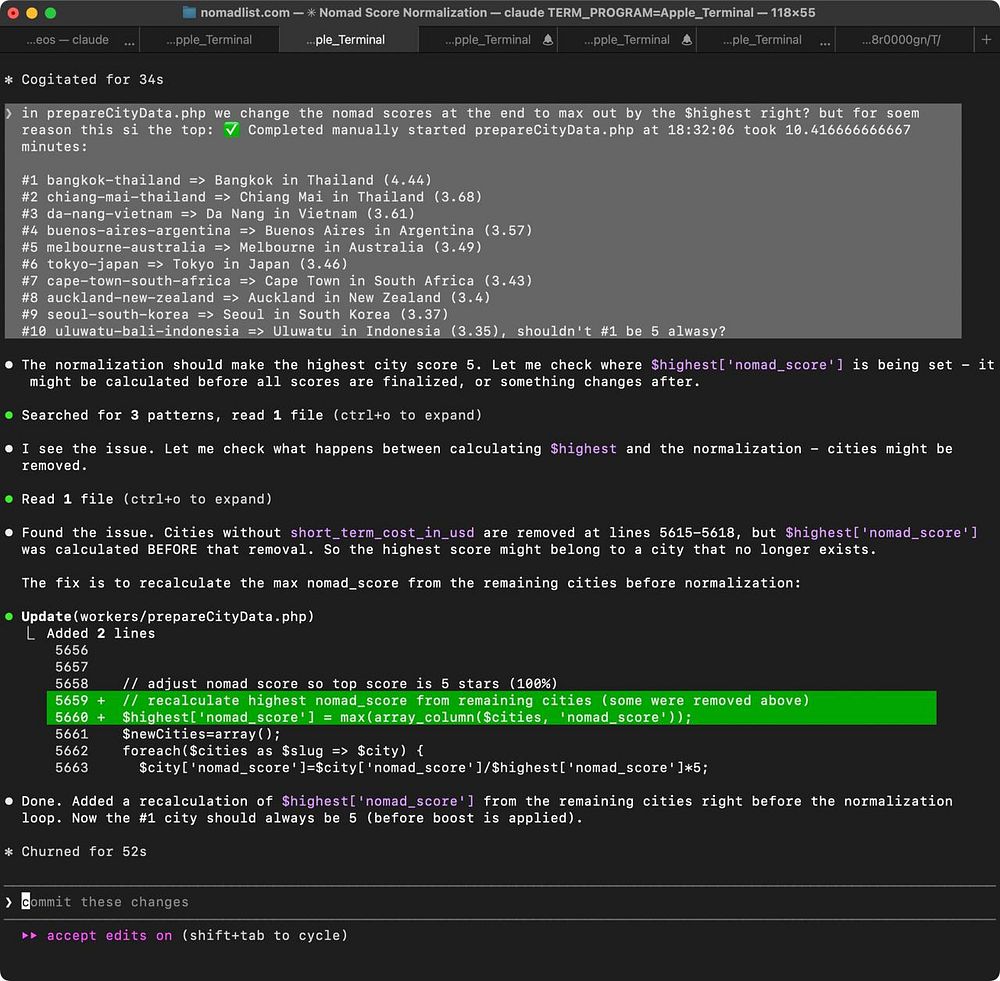Click 'Read 1 file (ctrl+o to expand)' line
The height and width of the screenshot is (981, 1000).
[147, 499]
